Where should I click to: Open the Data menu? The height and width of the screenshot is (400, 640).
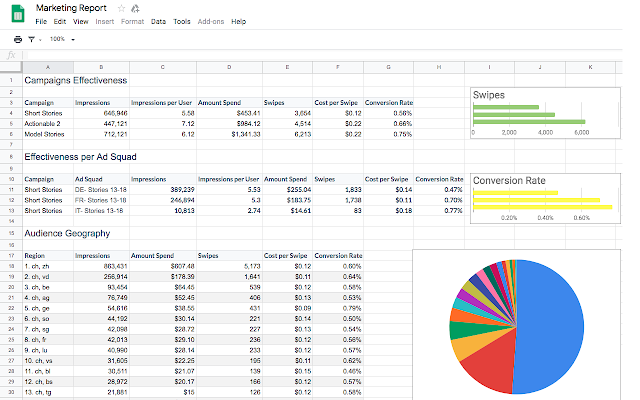(158, 22)
